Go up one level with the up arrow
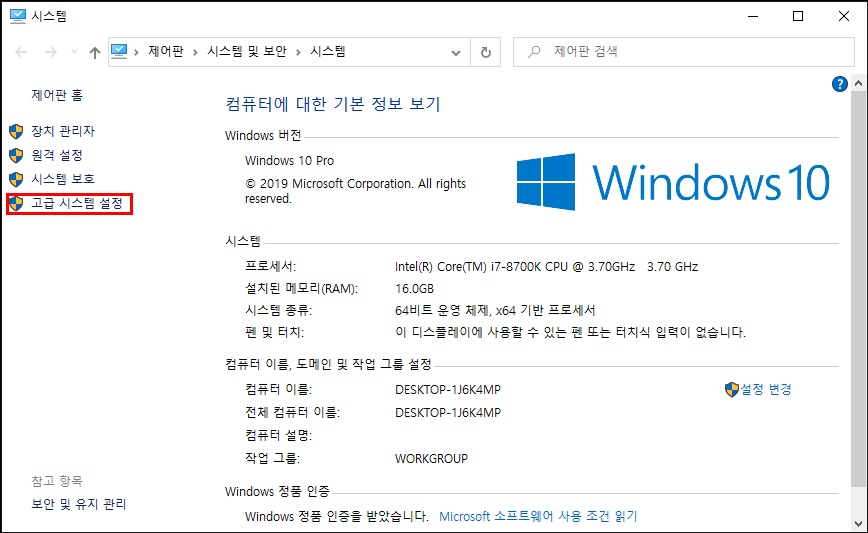868x533 pixels. (x=95, y=52)
